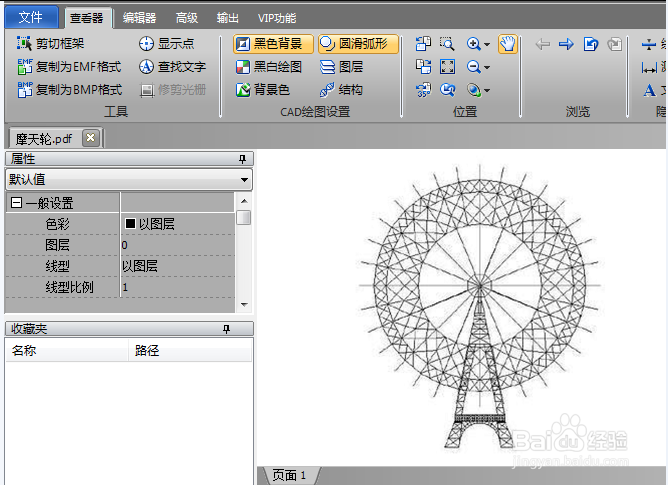Image resolution: width=668 pixels, height=485 pixels.
Task: Click the fit to window icon
Action: coord(447,66)
